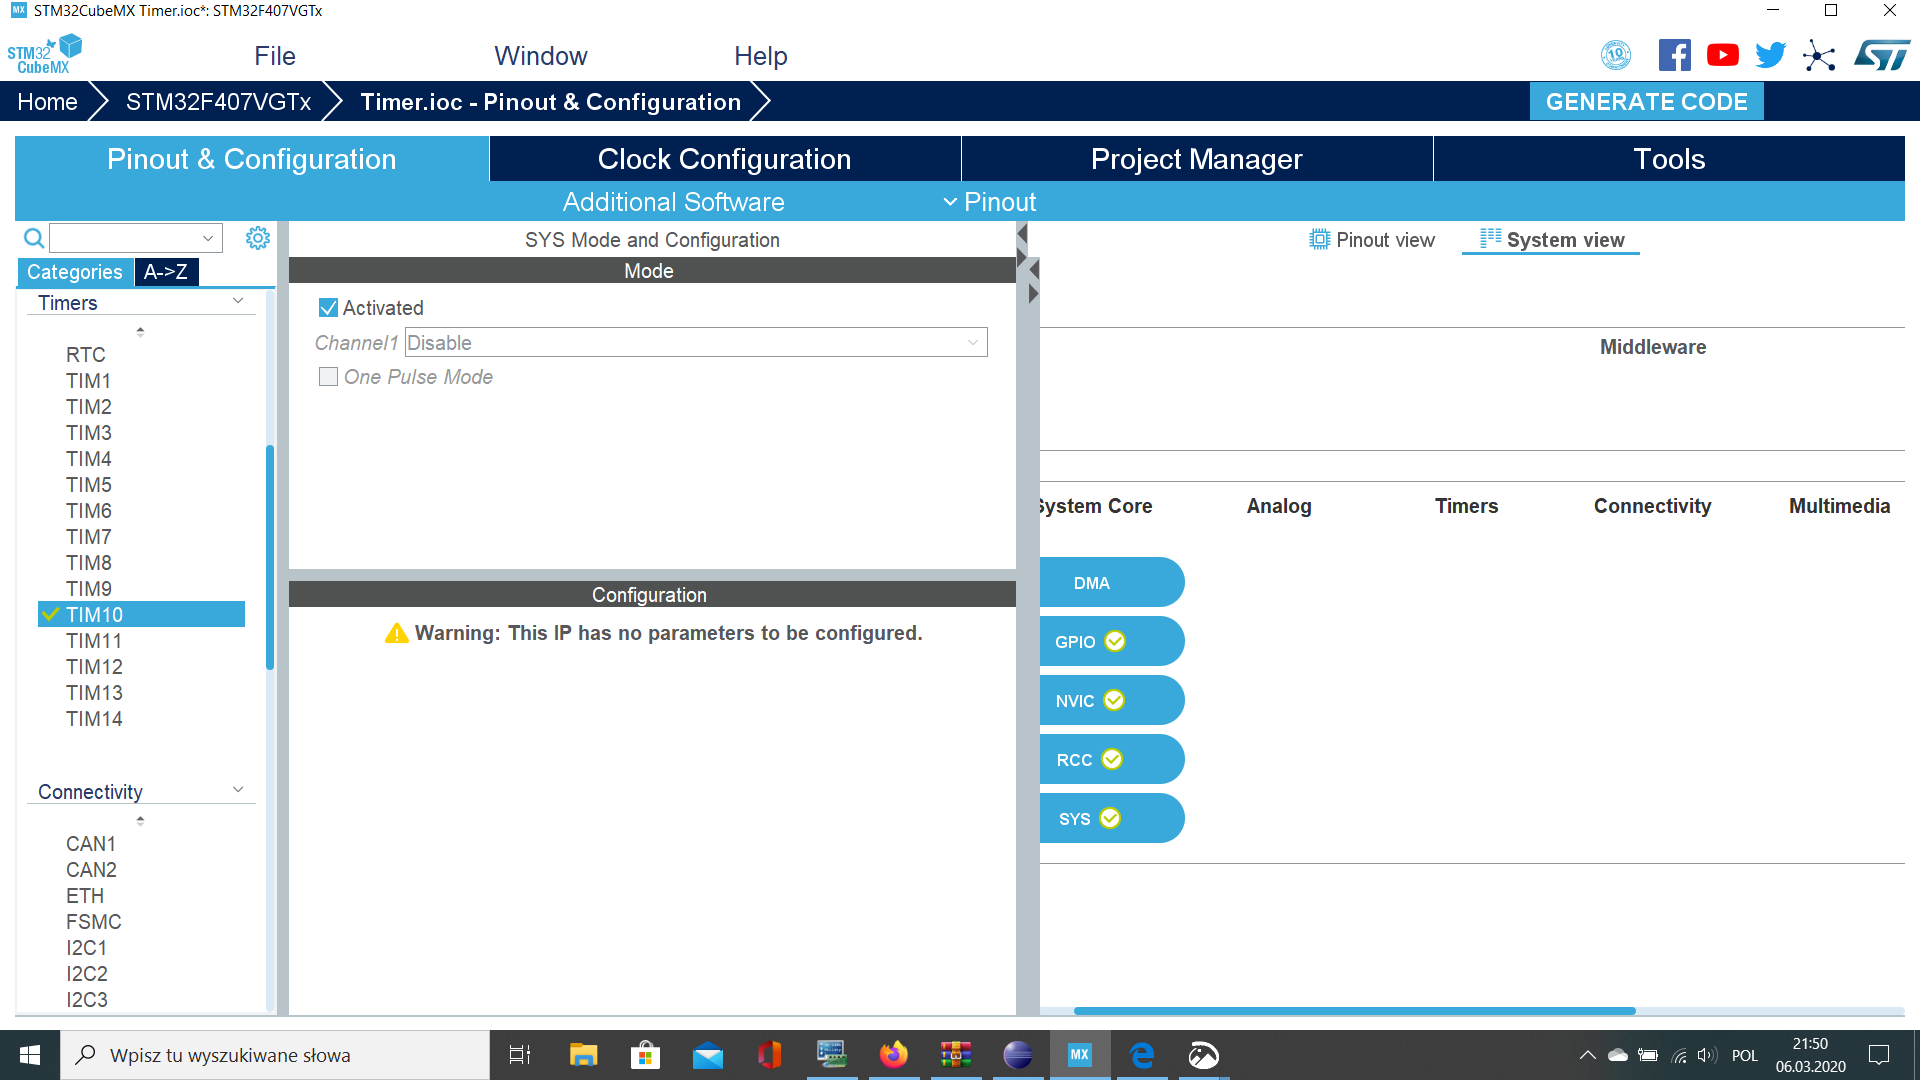The image size is (1920, 1080).
Task: Click the System view grid icon
Action: pos(1490,239)
